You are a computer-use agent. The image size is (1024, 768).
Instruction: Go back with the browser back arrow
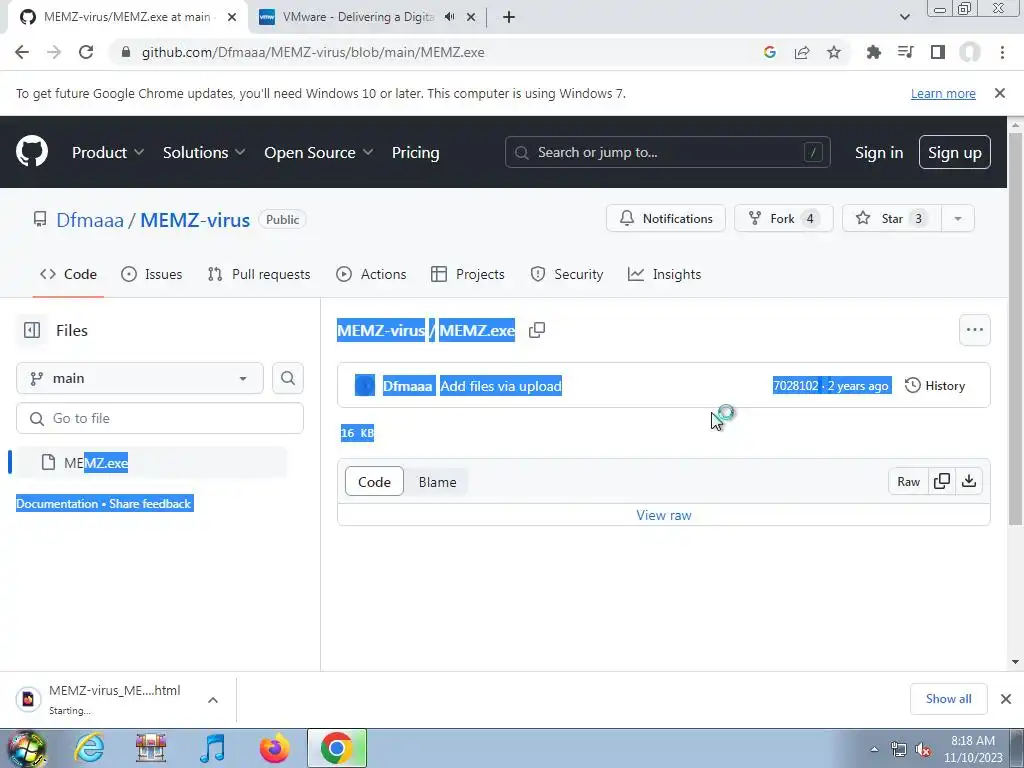click(22, 52)
